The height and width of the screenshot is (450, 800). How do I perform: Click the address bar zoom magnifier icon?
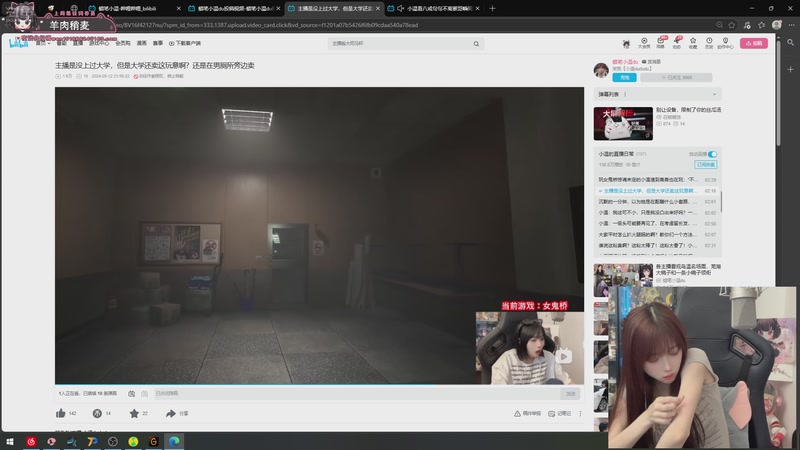[x=719, y=25]
